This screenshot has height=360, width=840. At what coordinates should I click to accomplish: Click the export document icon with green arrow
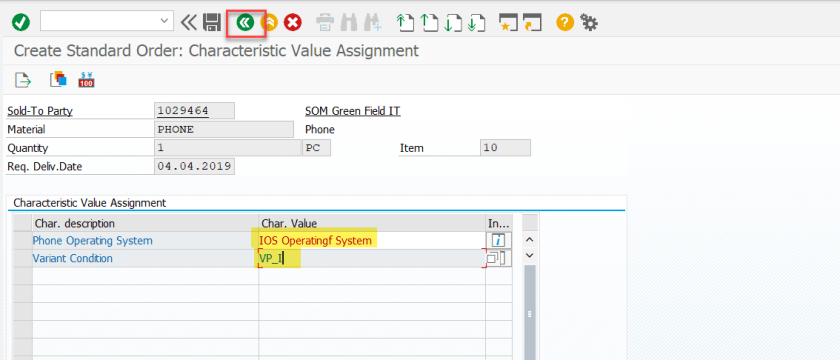23,79
